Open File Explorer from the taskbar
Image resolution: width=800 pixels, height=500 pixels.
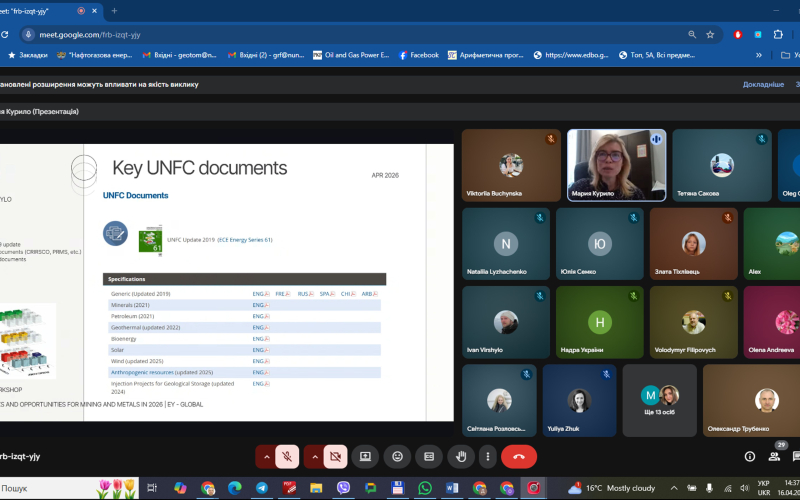(x=316, y=488)
